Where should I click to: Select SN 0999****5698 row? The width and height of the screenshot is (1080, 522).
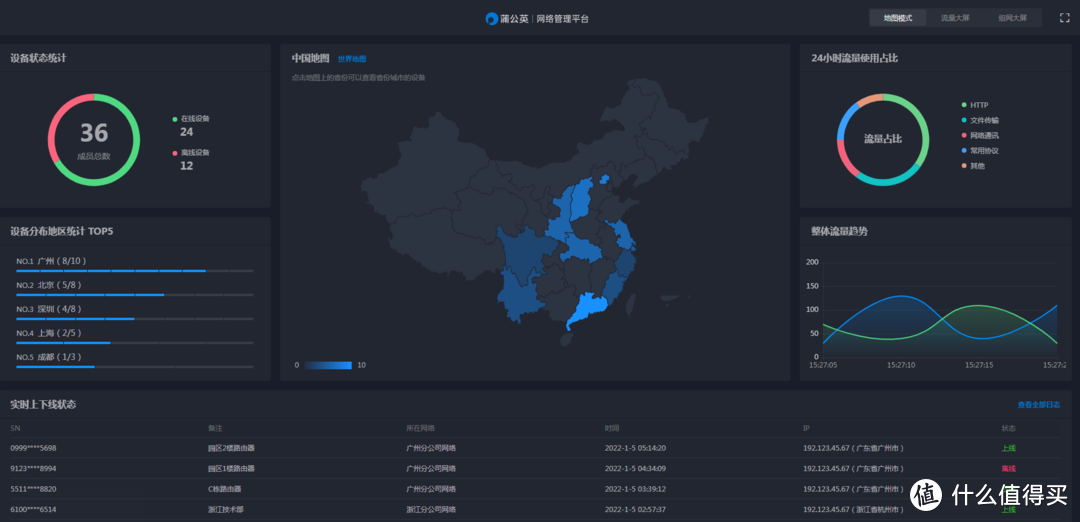[535, 448]
